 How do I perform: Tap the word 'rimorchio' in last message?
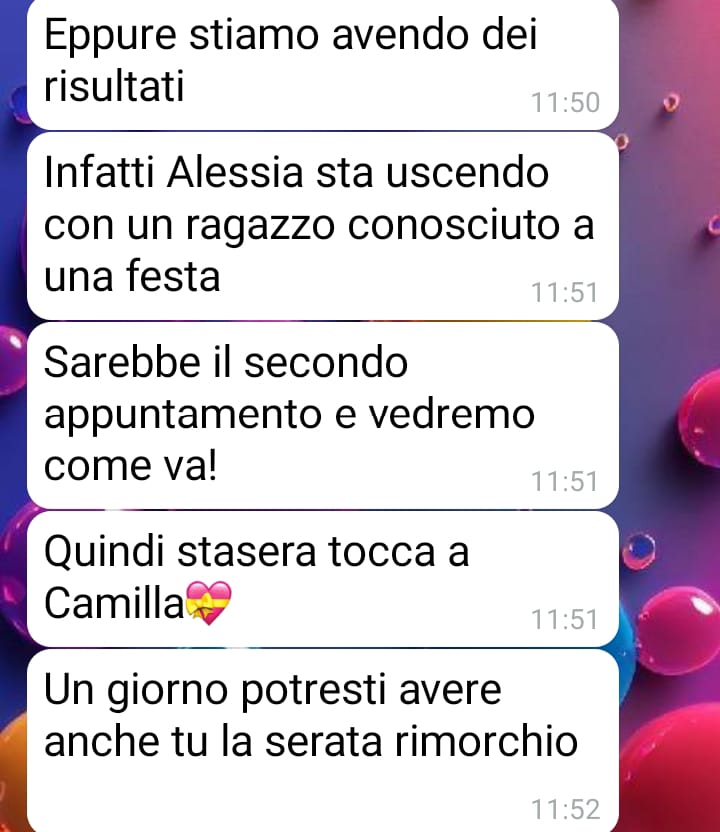(x=487, y=741)
